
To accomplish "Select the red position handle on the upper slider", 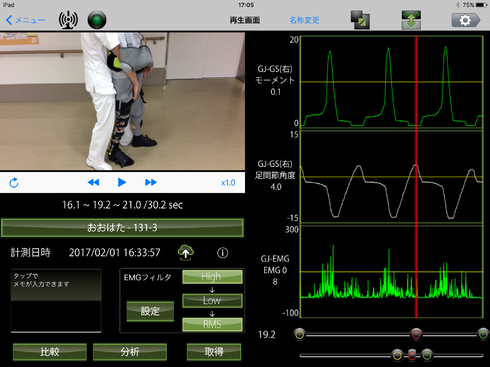I will (416, 334).
